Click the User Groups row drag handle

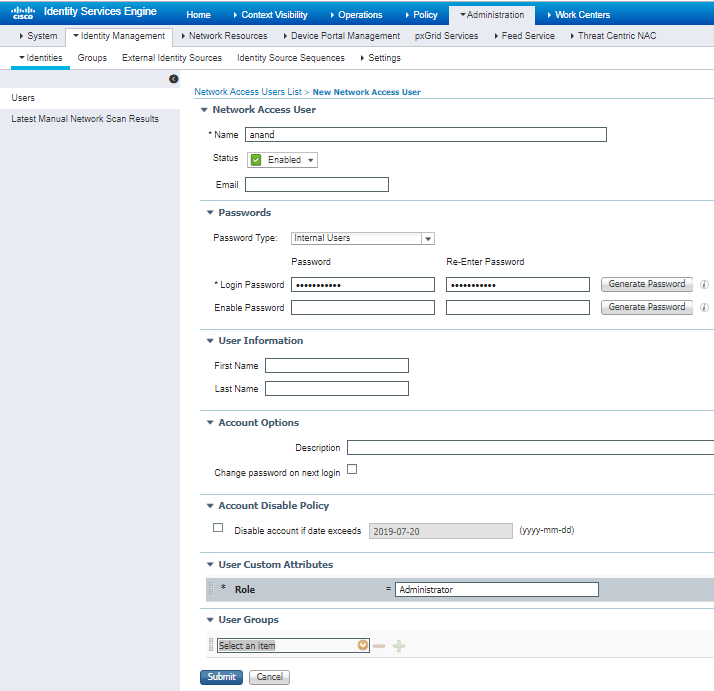pos(211,645)
